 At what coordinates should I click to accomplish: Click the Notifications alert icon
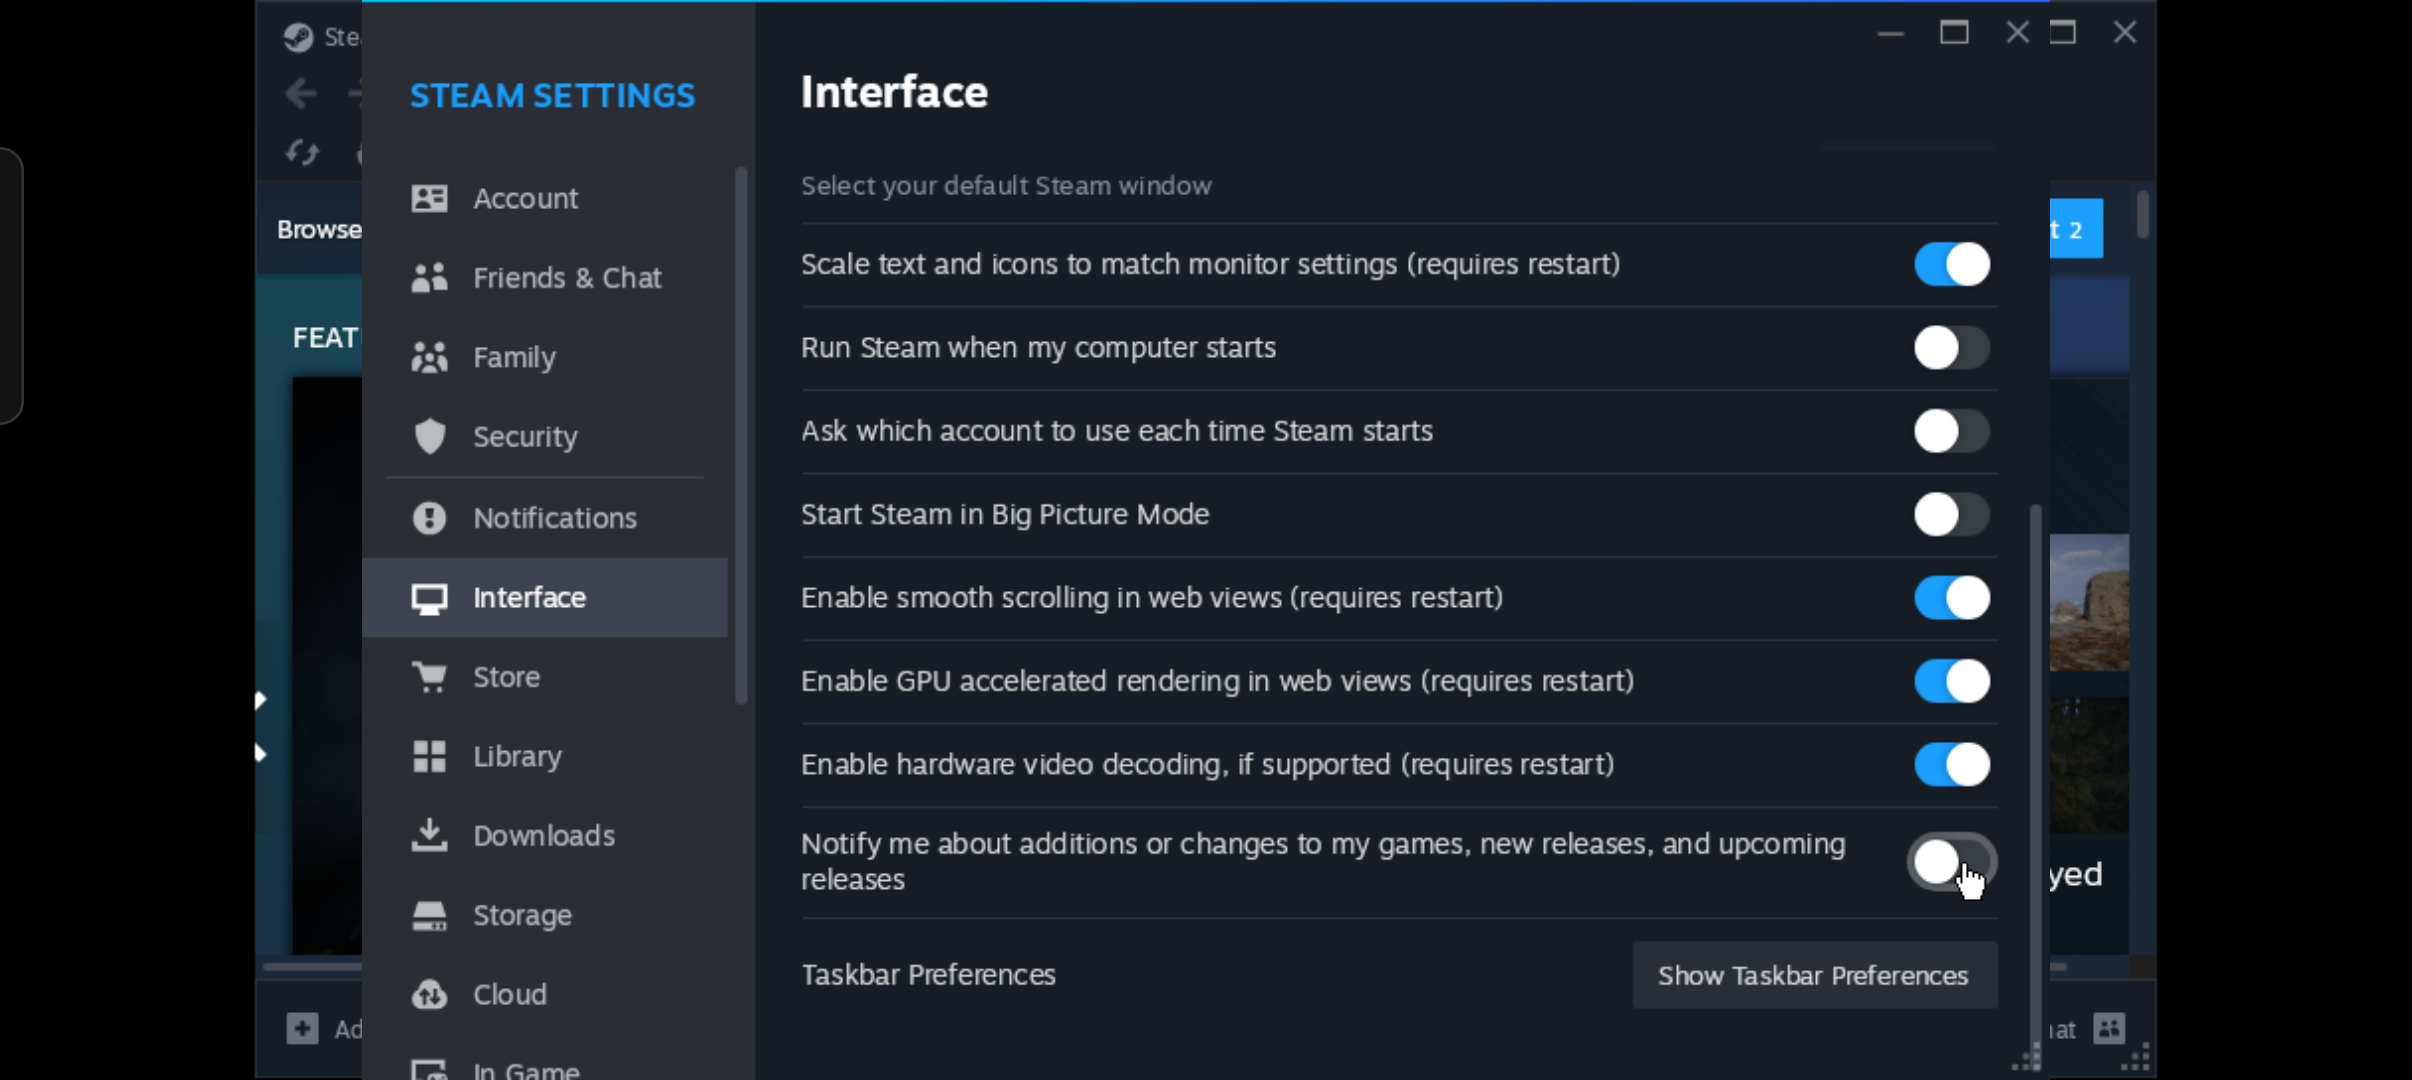pos(429,518)
